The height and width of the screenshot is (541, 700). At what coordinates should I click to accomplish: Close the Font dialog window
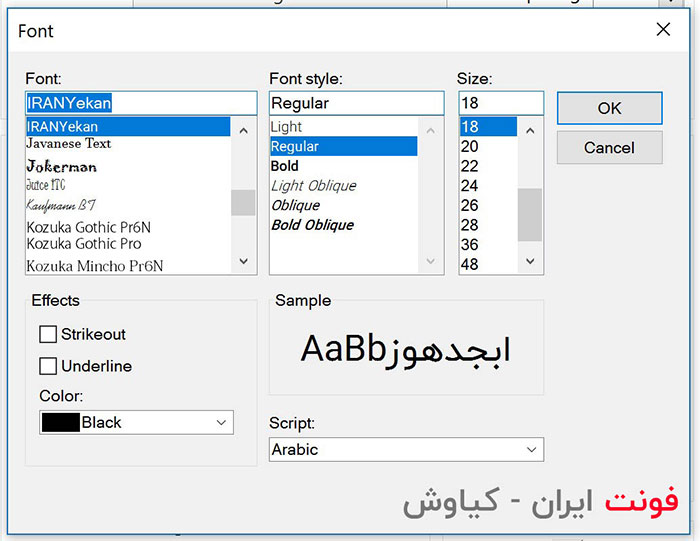663,30
